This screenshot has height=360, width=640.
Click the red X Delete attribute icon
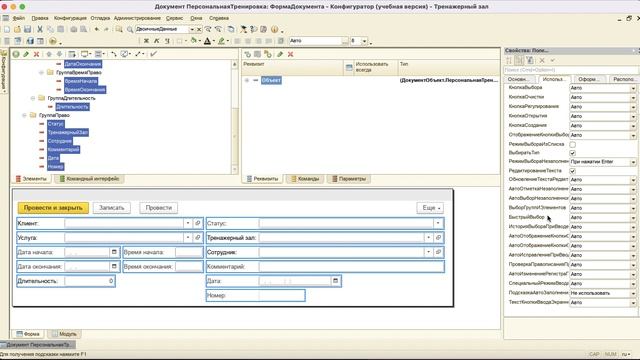(291, 54)
